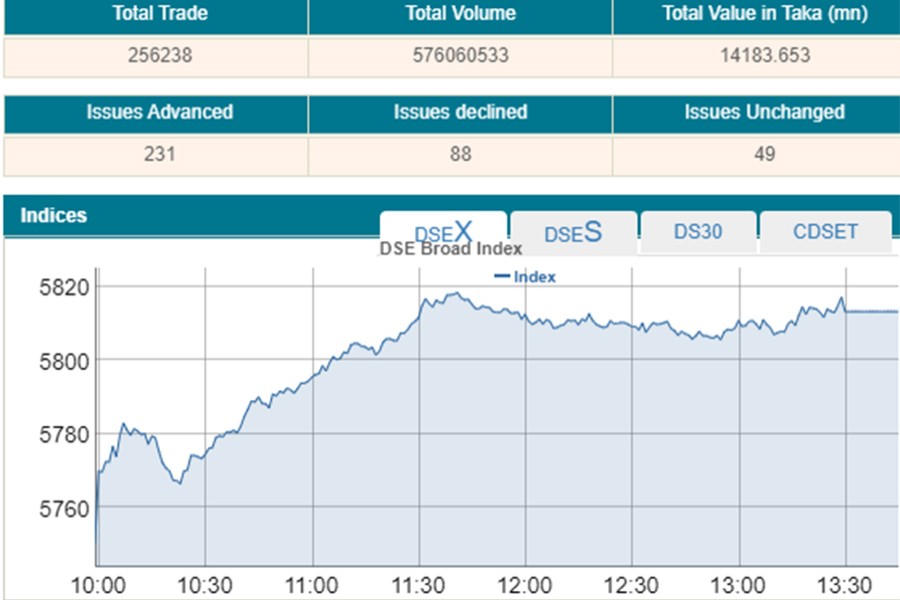Click the Indices section heading
The image size is (900, 600).
[54, 215]
